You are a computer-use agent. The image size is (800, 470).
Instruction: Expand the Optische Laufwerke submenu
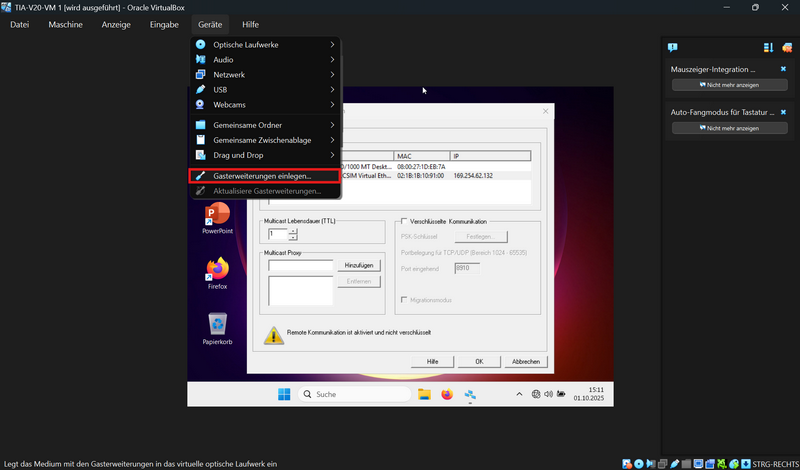tap(265, 45)
